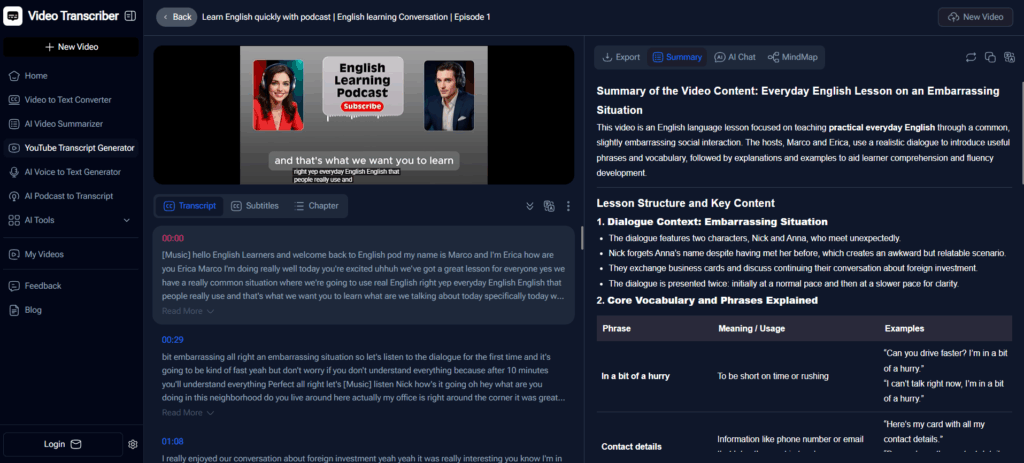Open AI Podcast to Transcript page
The height and width of the screenshot is (463, 1024).
(x=71, y=196)
